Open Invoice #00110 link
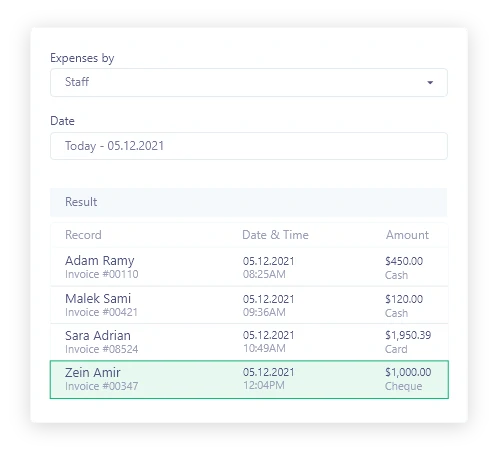498x456 pixels. tap(102, 274)
